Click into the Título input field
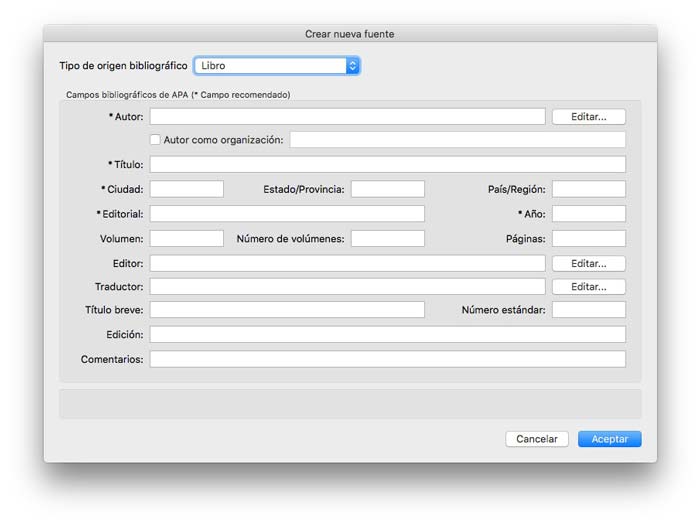The image size is (700, 524). point(387,164)
